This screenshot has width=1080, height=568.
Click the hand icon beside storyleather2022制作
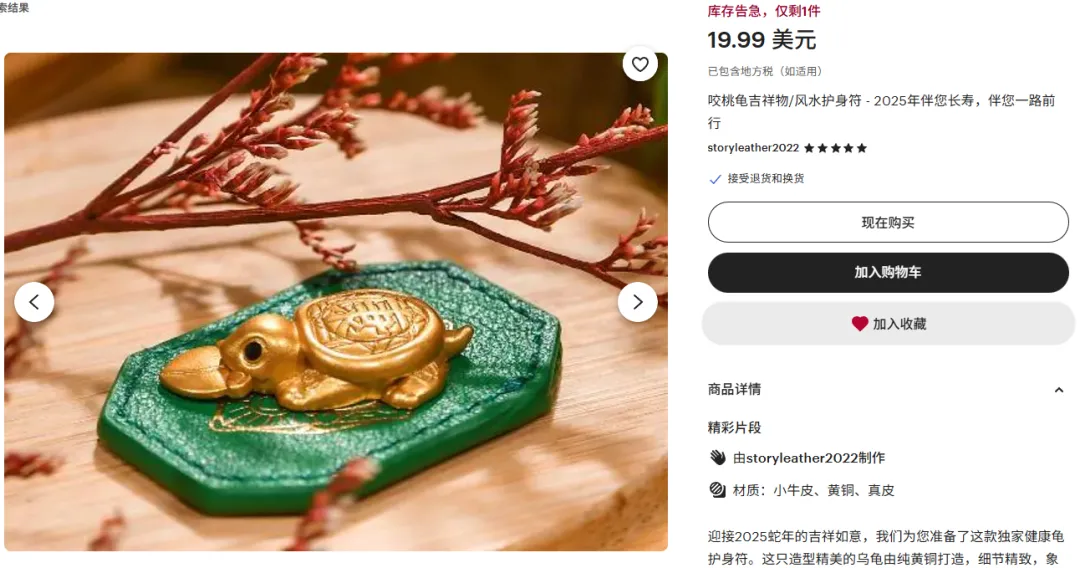pyautogui.click(x=717, y=458)
